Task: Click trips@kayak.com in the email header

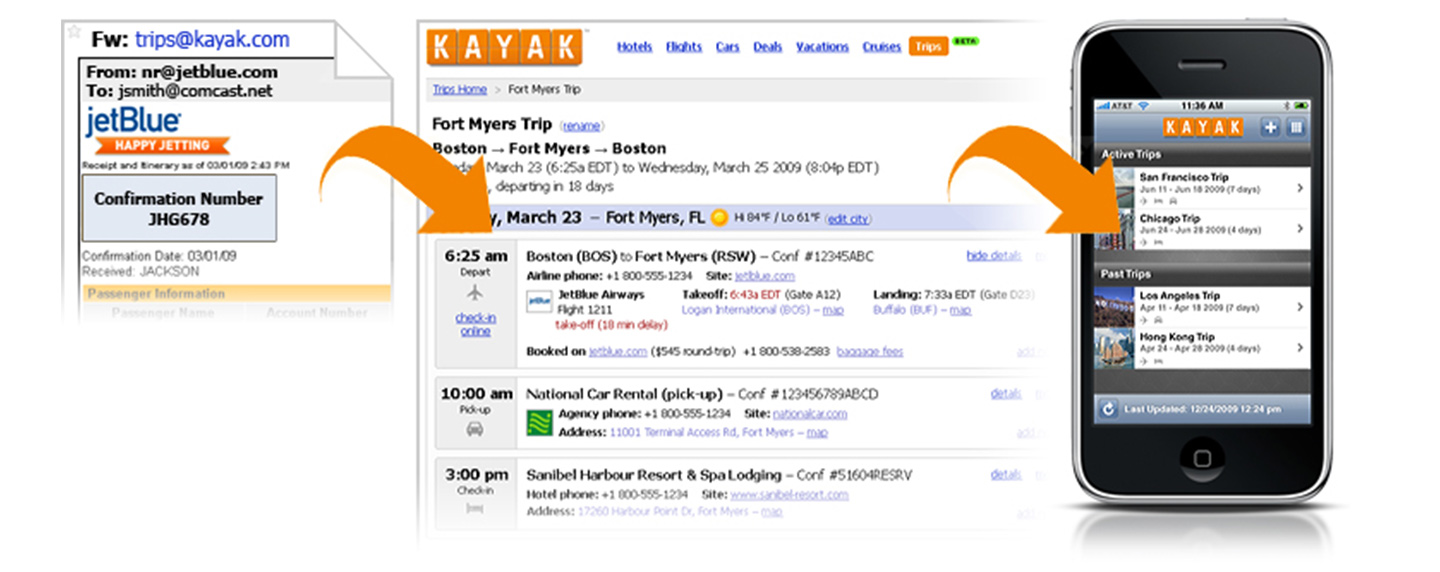Action: click(212, 40)
